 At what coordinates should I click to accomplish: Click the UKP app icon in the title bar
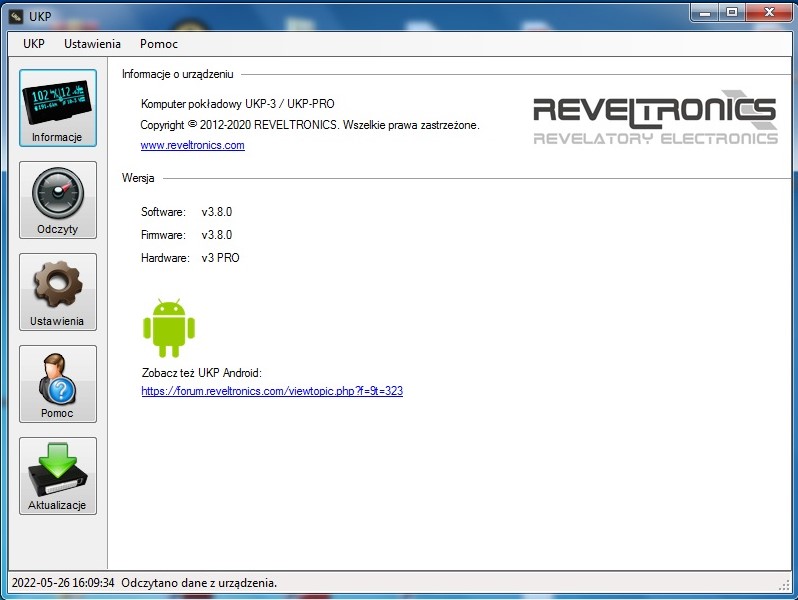16,17
